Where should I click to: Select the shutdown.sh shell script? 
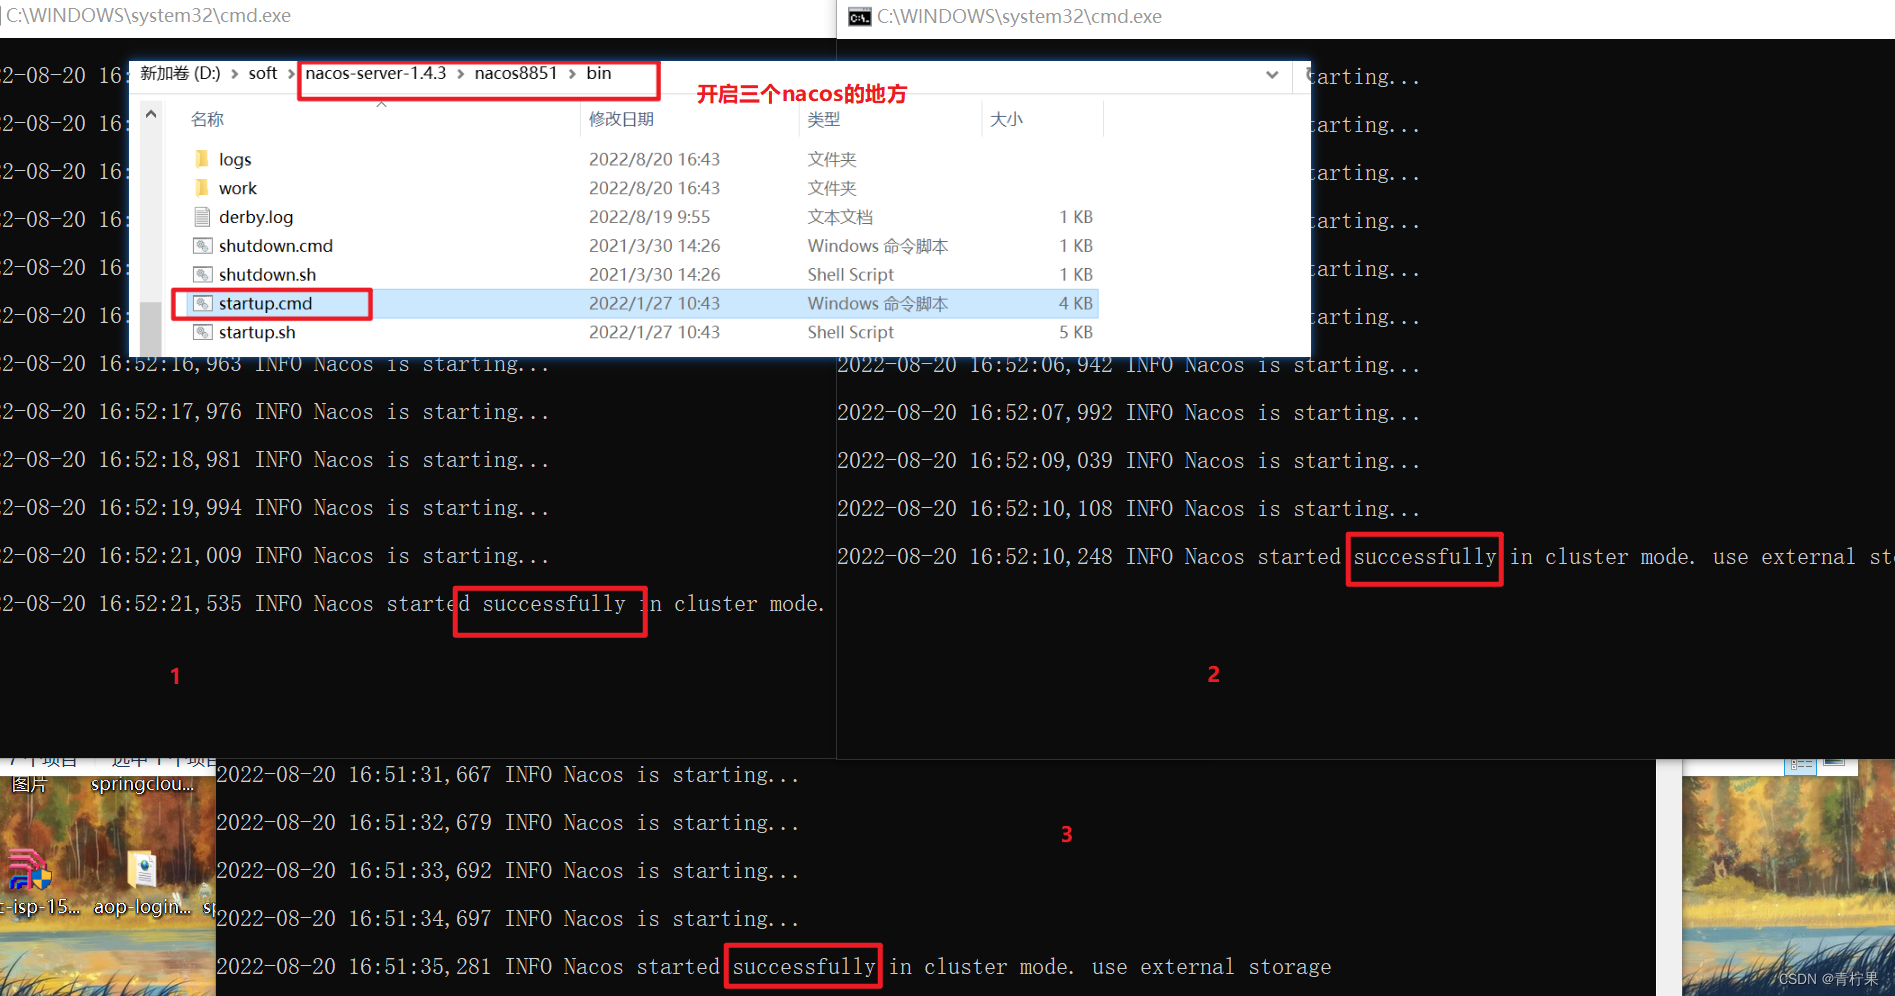point(267,274)
